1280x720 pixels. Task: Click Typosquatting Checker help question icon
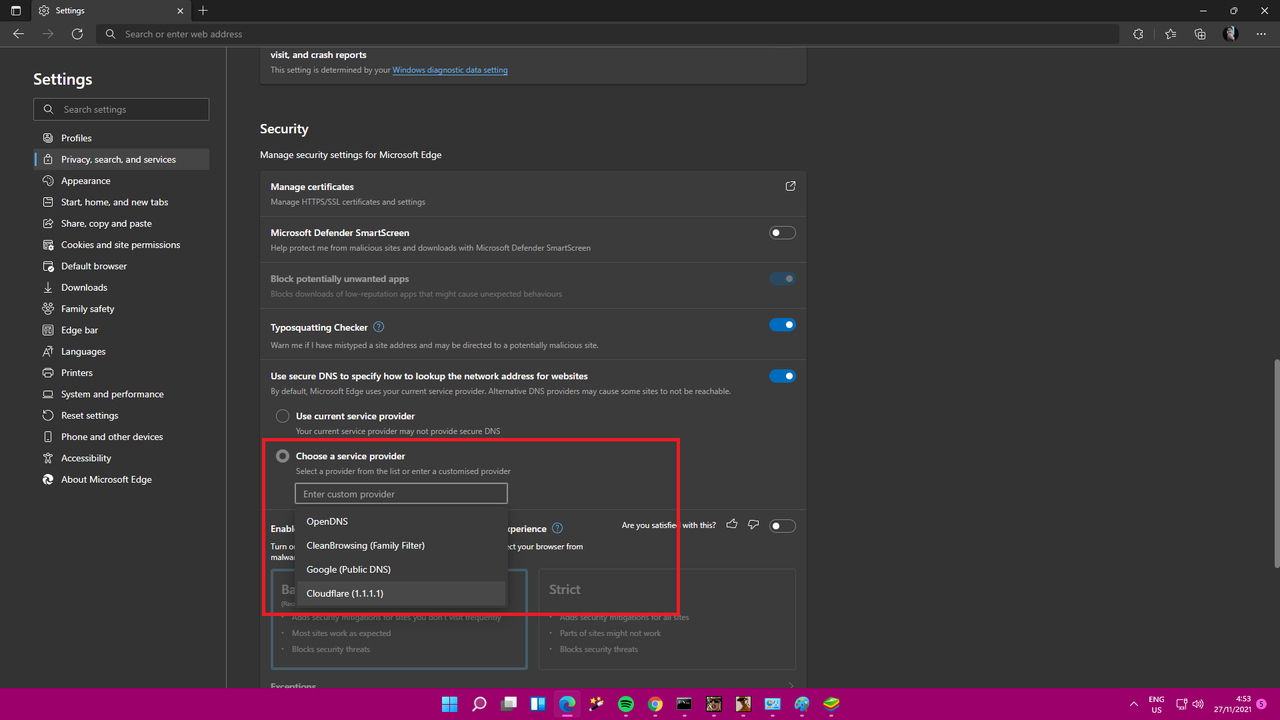[378, 327]
